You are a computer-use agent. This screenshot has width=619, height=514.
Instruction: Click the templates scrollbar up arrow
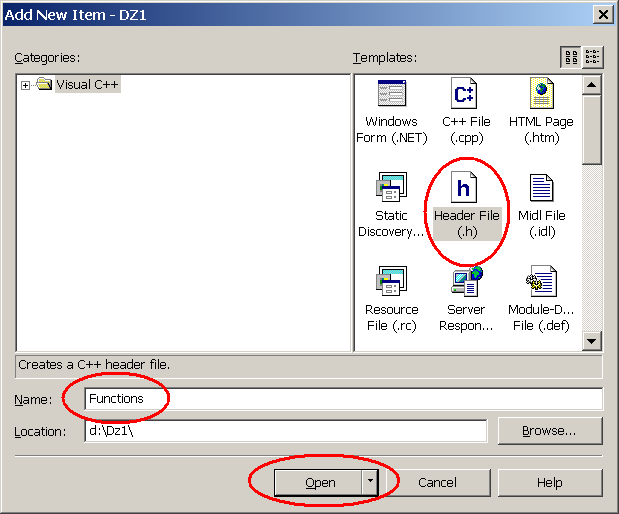point(591,85)
